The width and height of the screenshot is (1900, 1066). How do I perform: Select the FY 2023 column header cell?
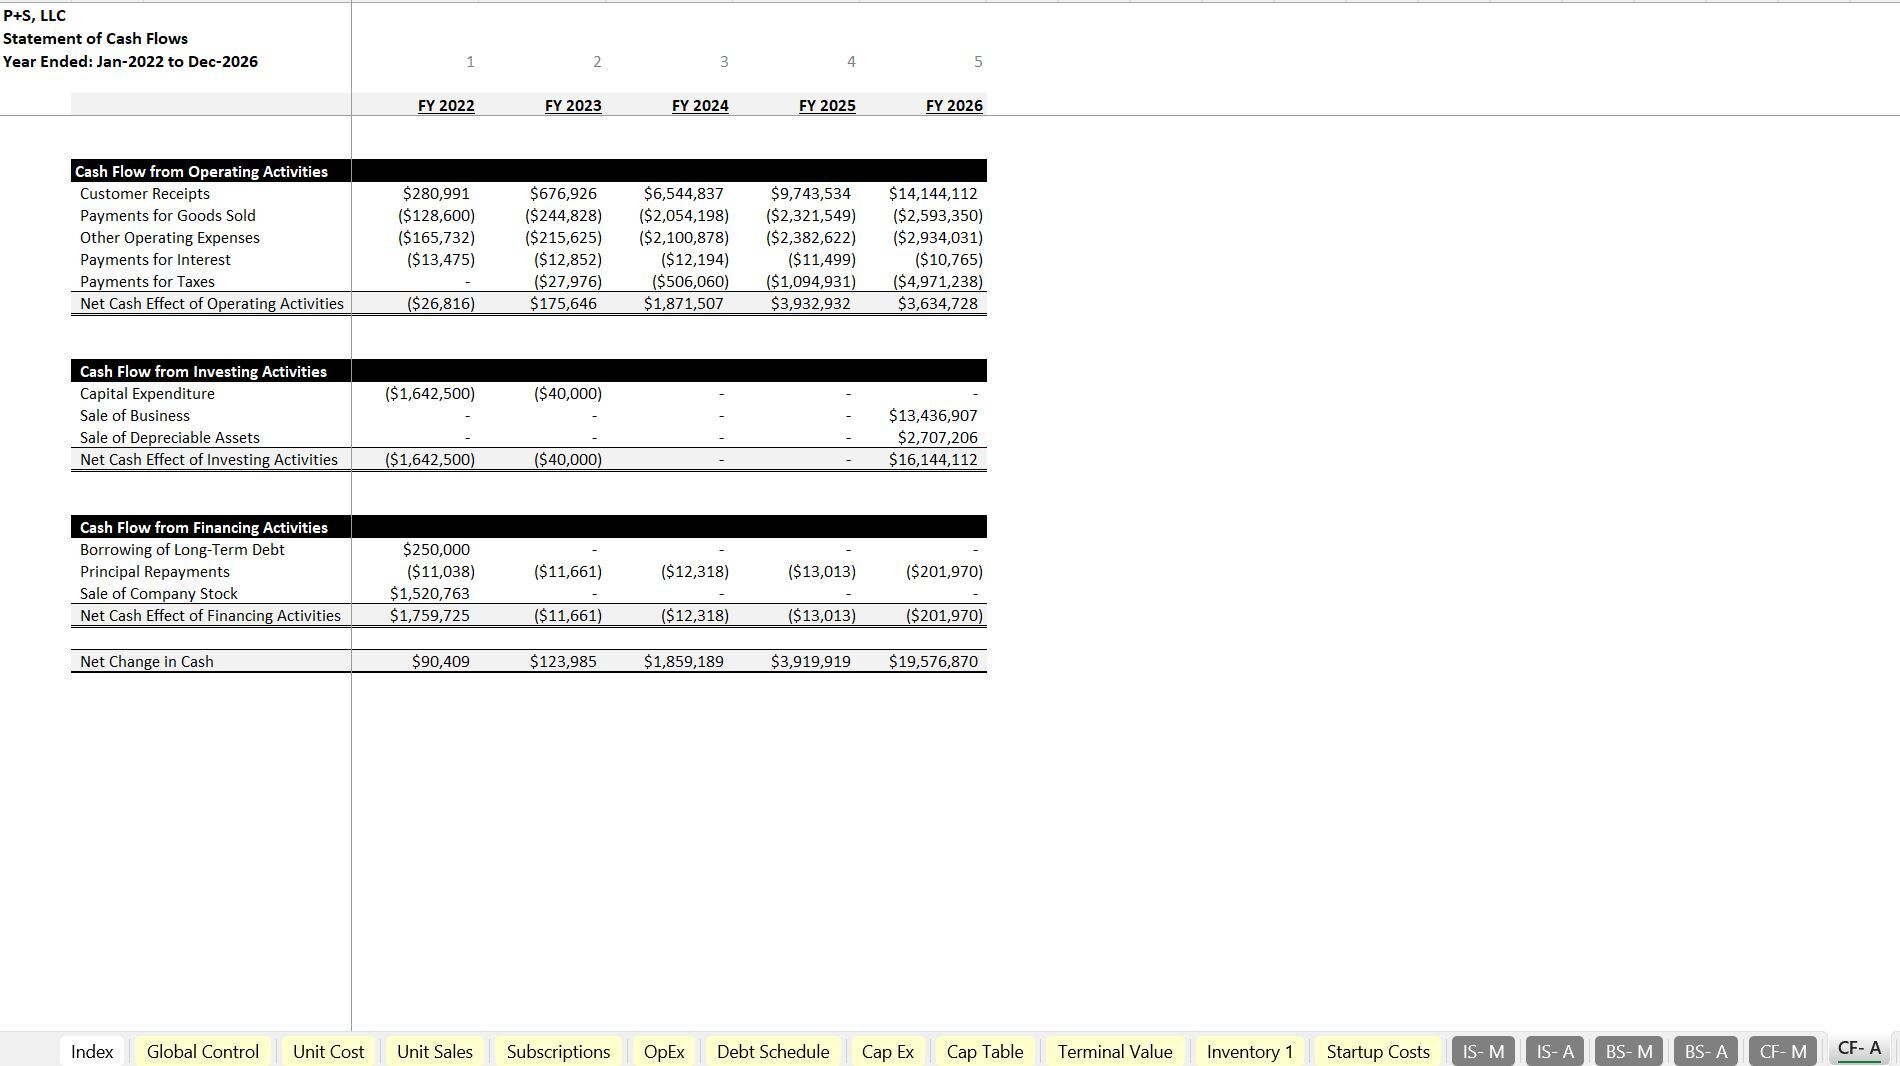coord(573,105)
